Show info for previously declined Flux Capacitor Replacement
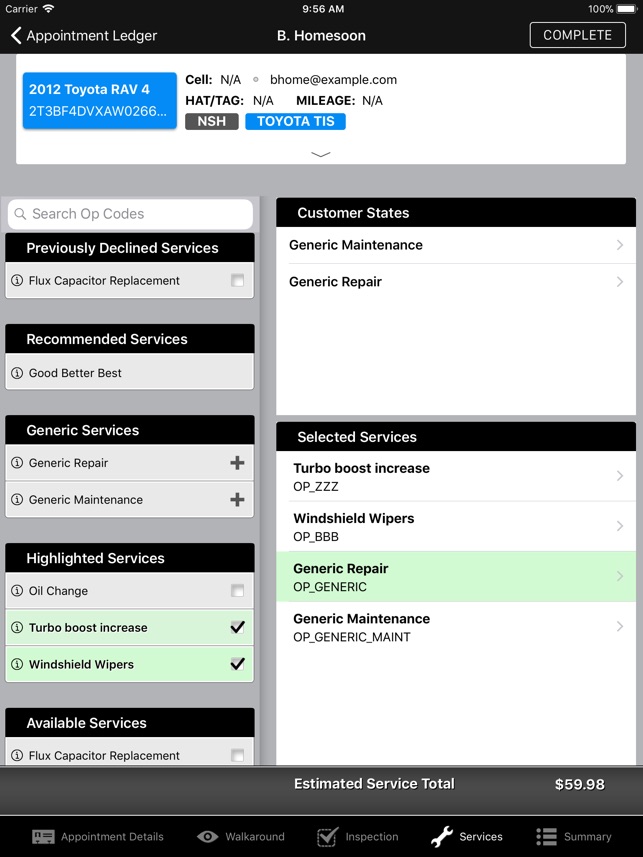The width and height of the screenshot is (643, 857). click(x=17, y=280)
